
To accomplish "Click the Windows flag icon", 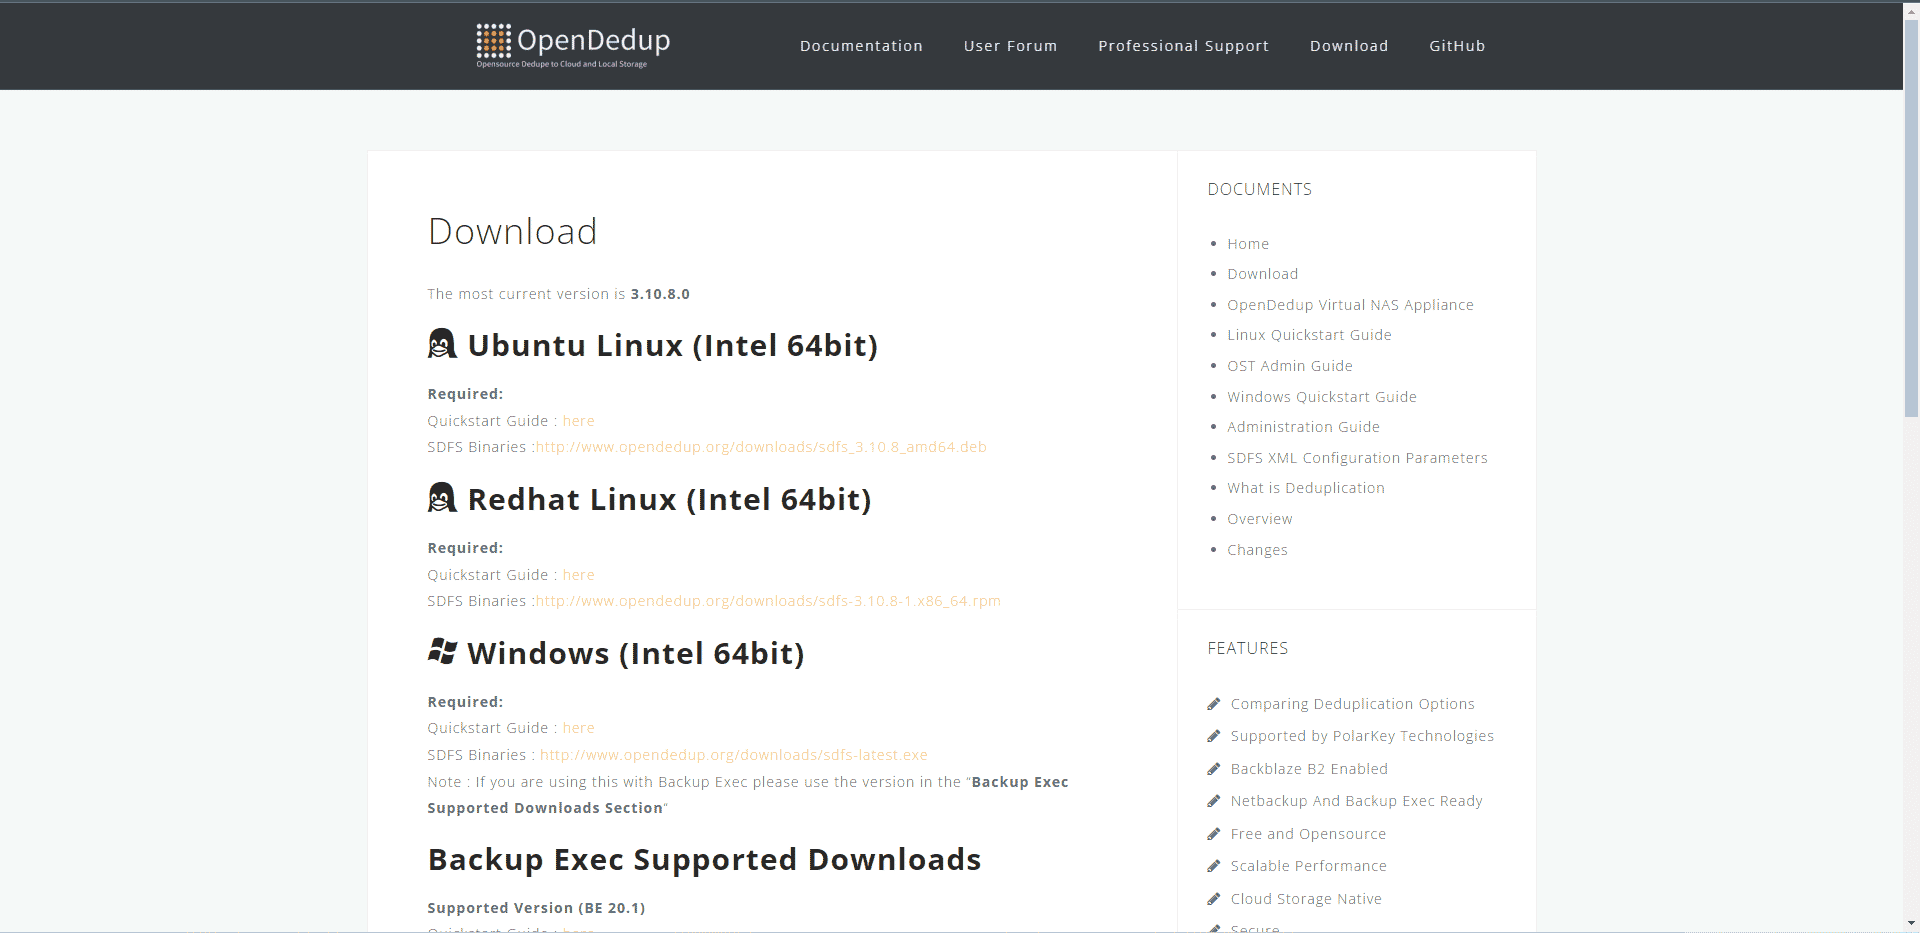I will click(442, 652).
